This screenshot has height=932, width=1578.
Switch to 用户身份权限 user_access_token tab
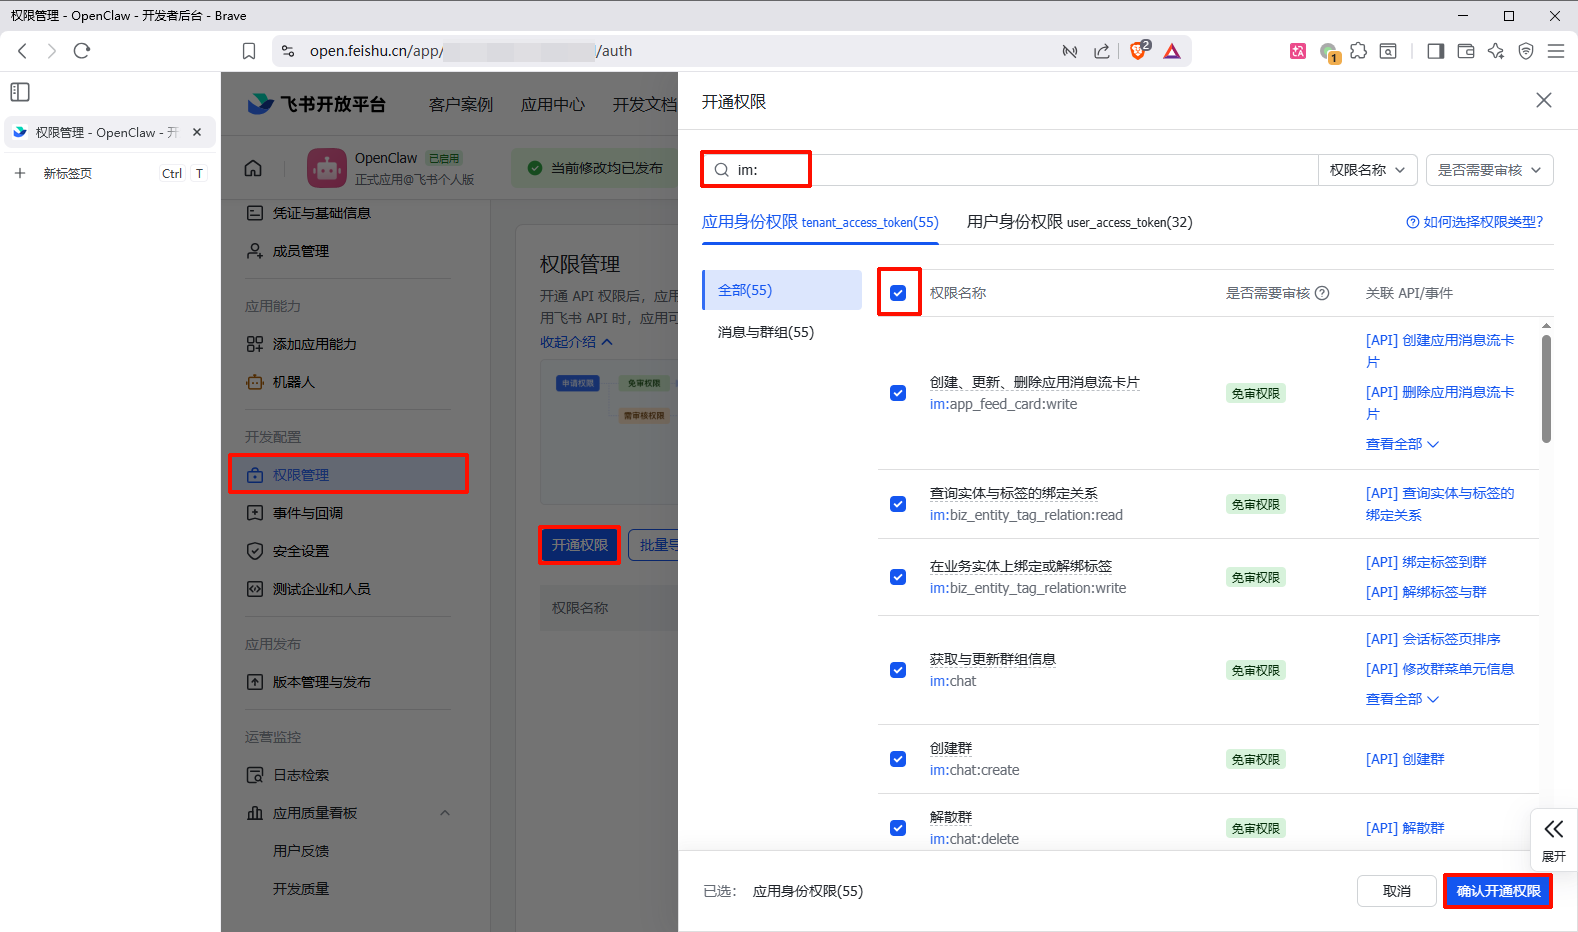(x=1079, y=222)
